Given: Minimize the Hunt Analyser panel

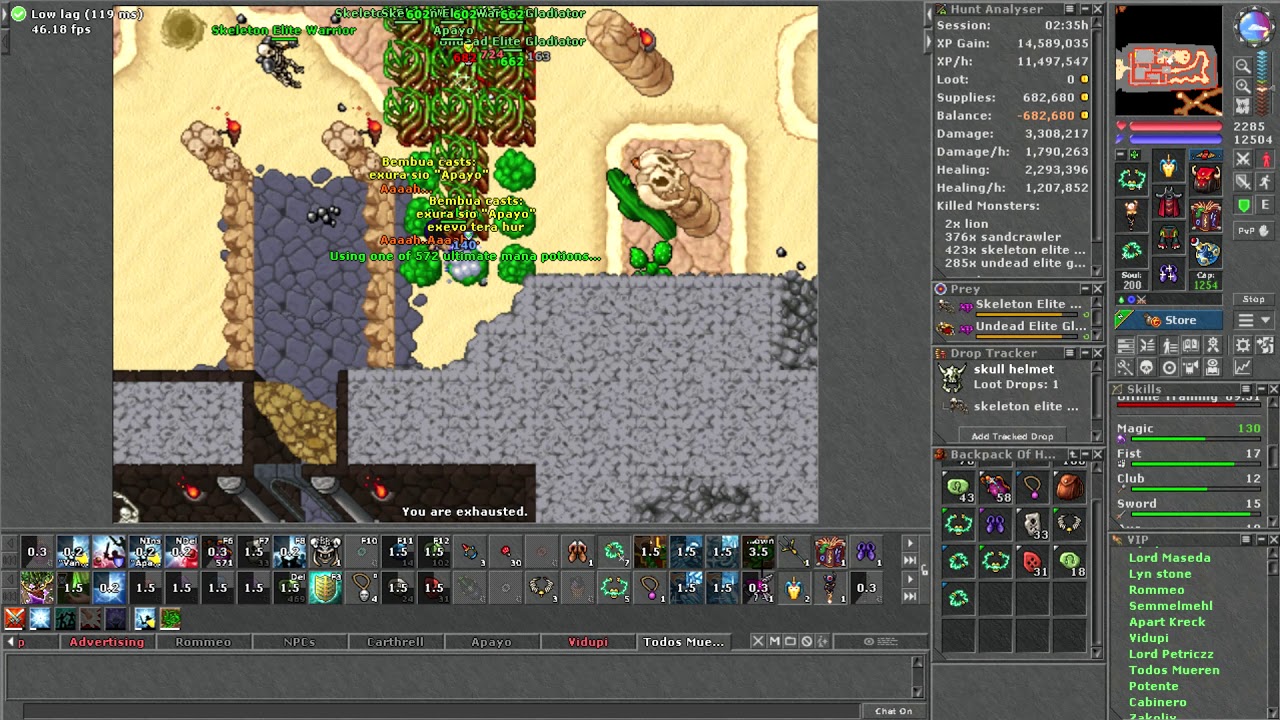Looking at the screenshot, I should point(1083,9).
